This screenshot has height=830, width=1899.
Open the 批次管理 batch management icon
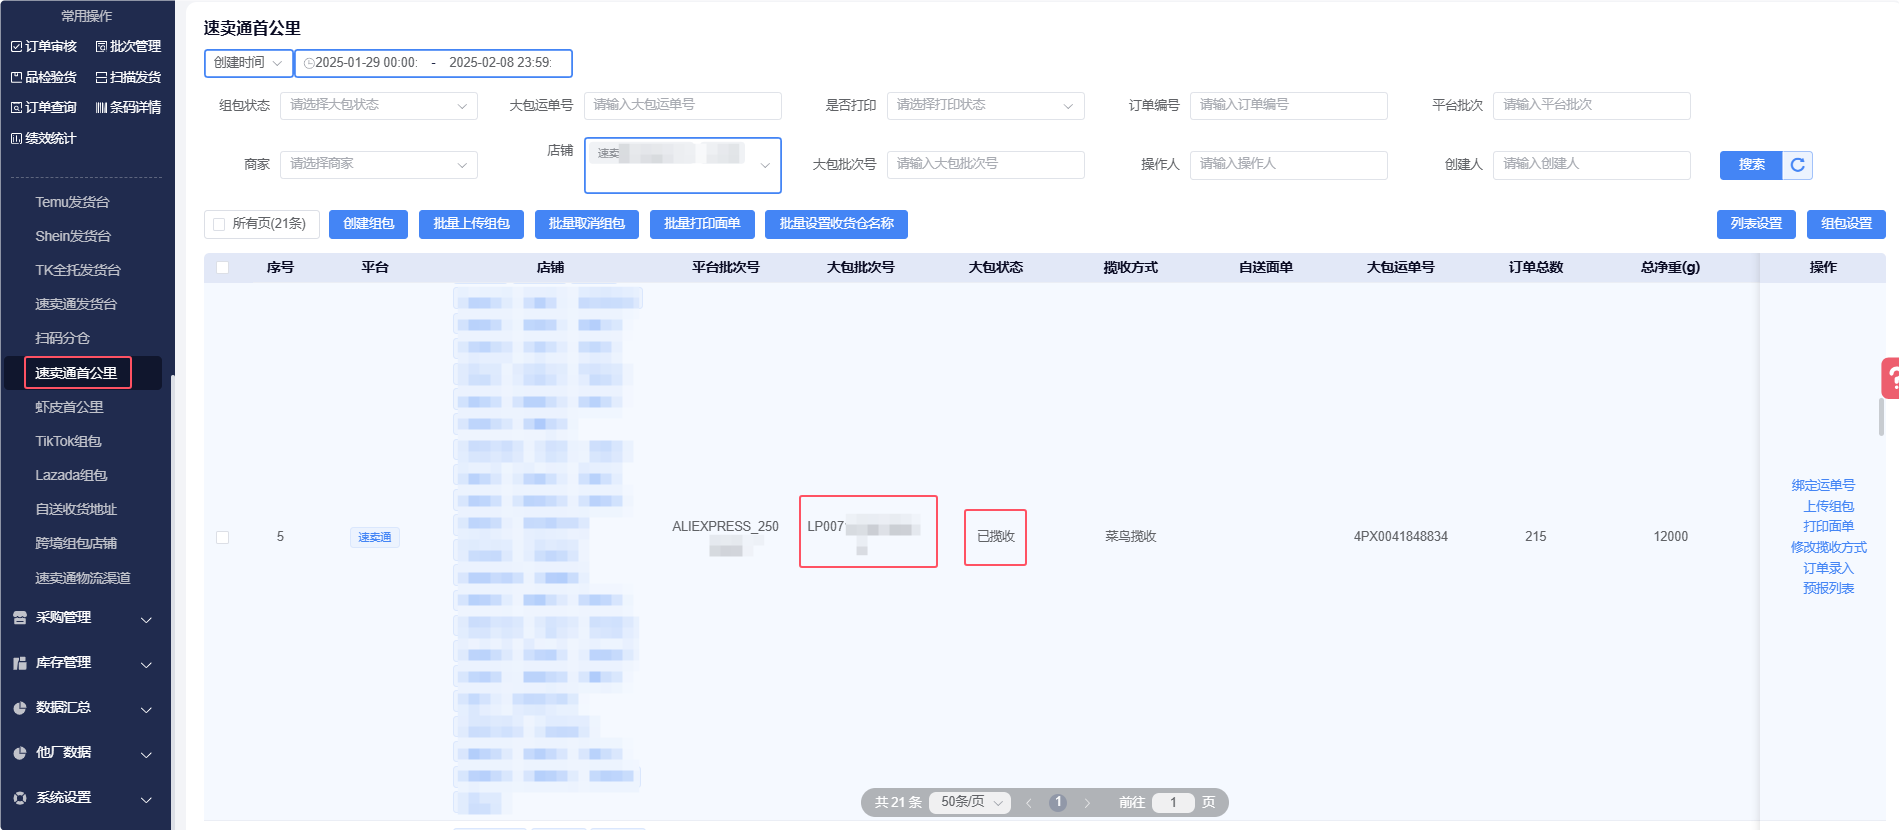(x=101, y=47)
